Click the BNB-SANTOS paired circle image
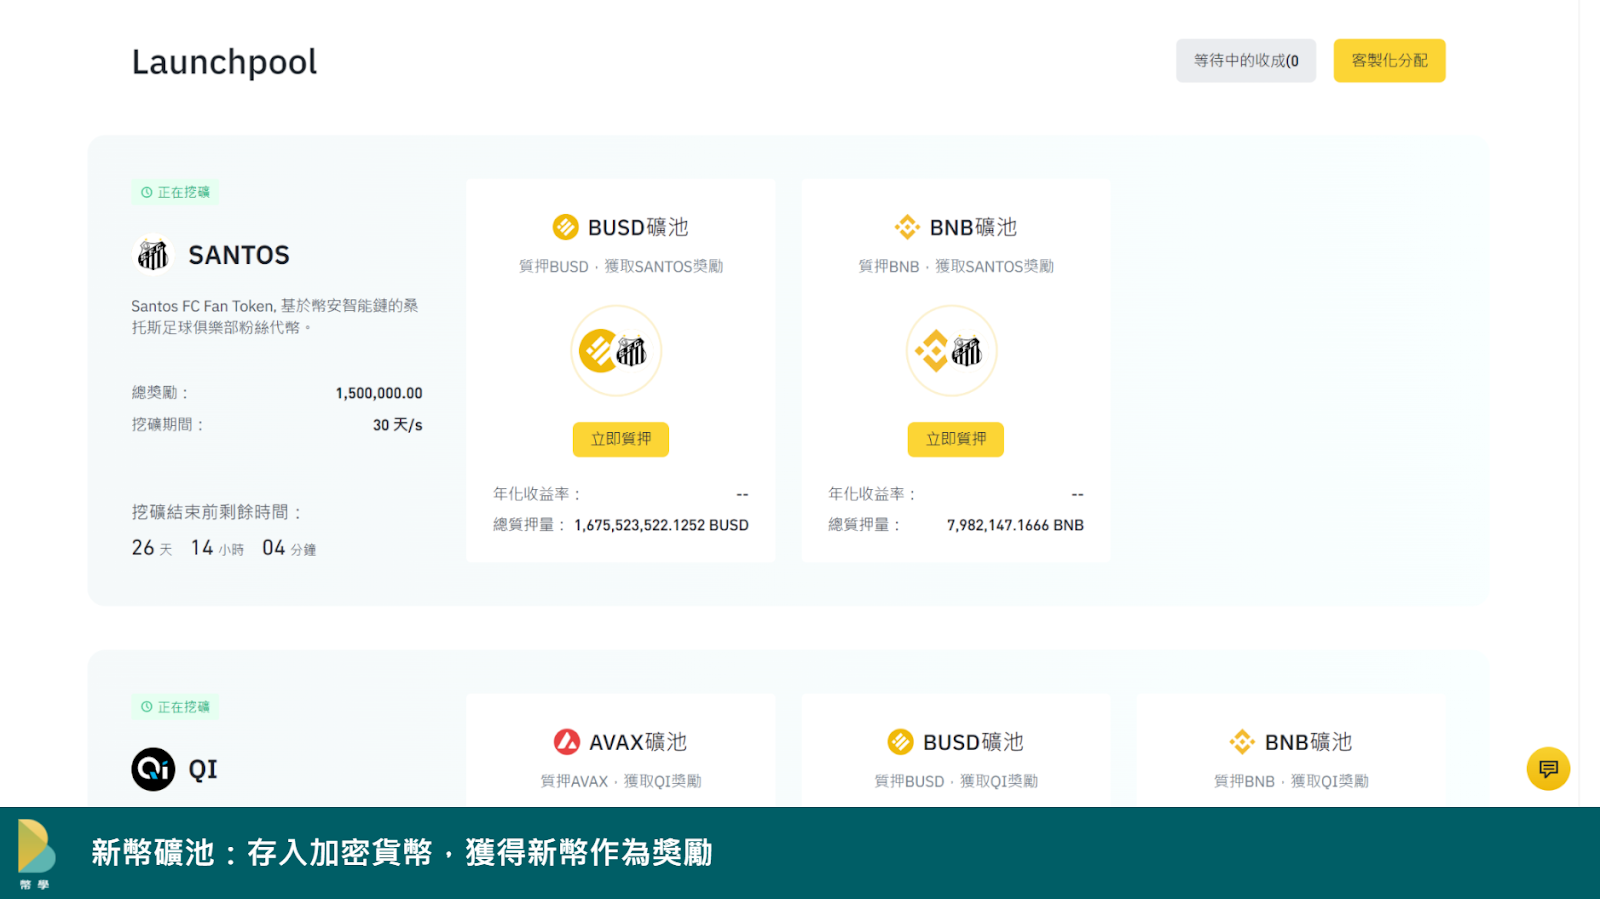 point(952,351)
